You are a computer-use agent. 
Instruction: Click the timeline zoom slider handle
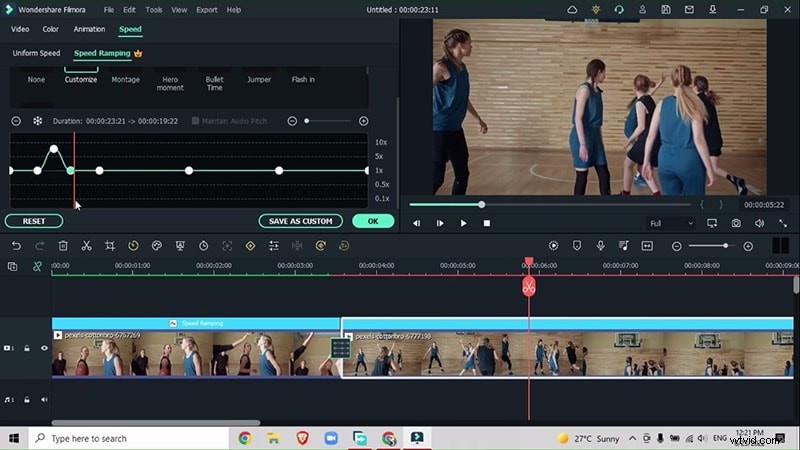pos(725,246)
